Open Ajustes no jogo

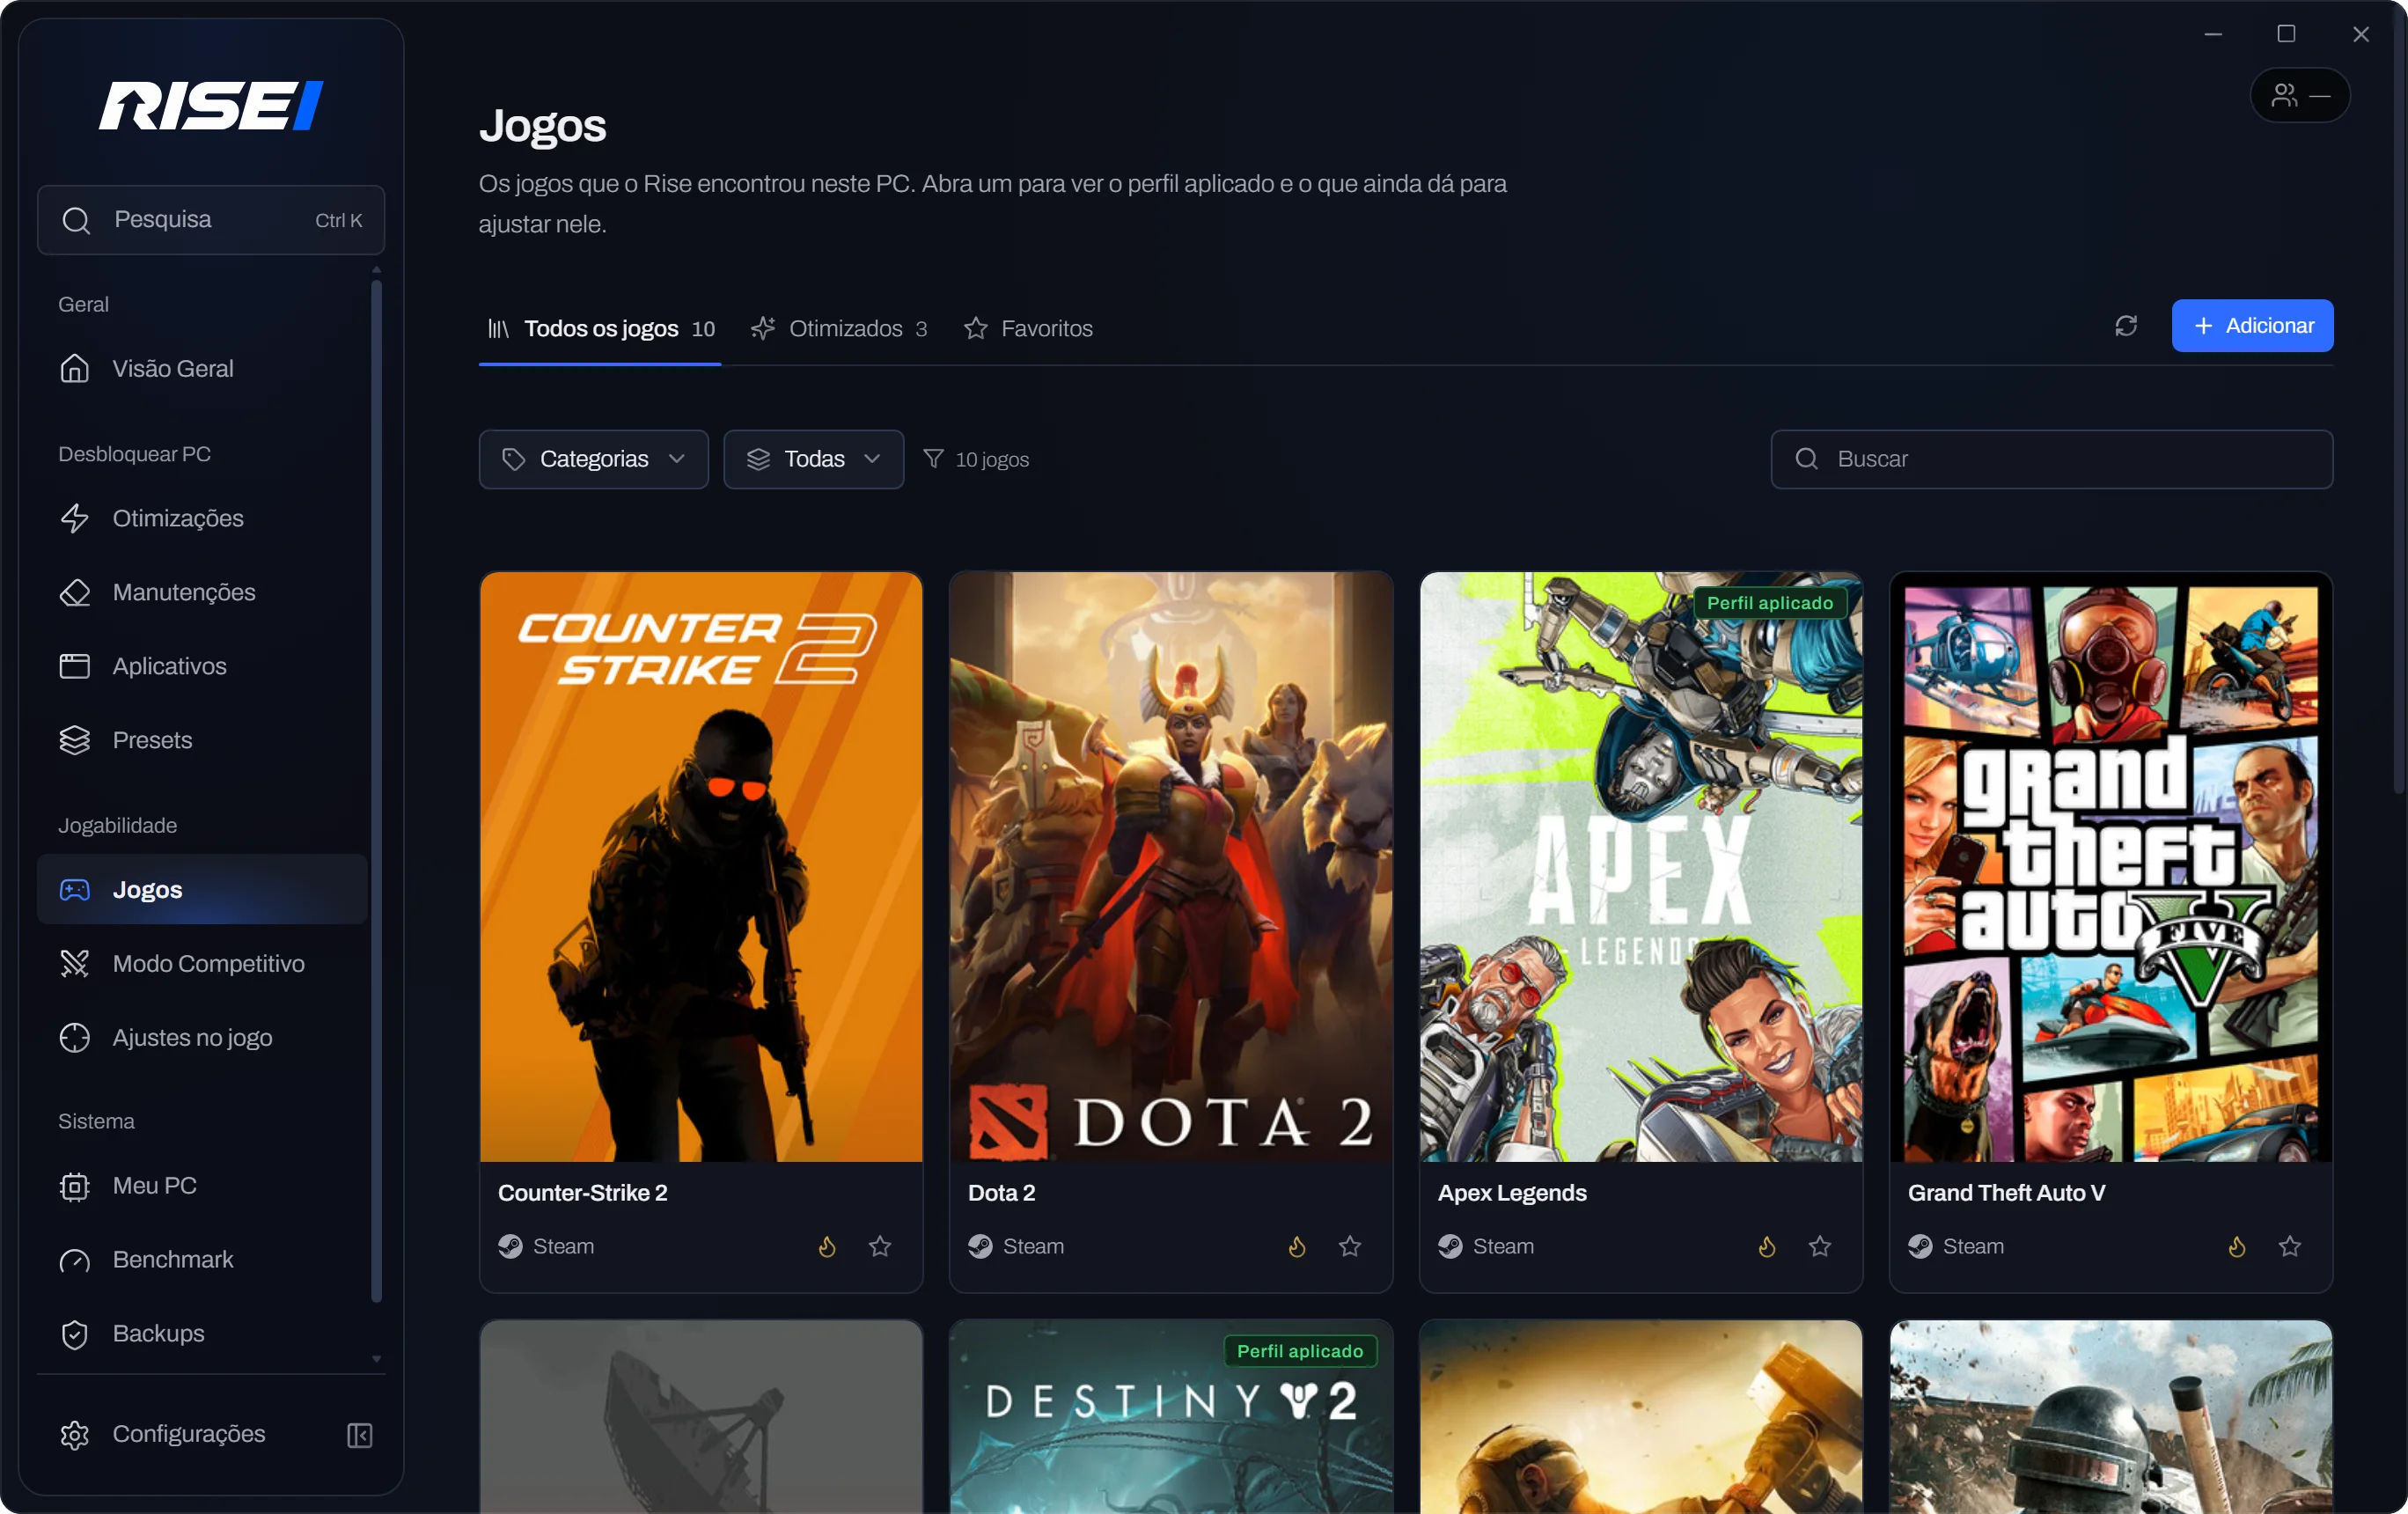pos(202,1037)
